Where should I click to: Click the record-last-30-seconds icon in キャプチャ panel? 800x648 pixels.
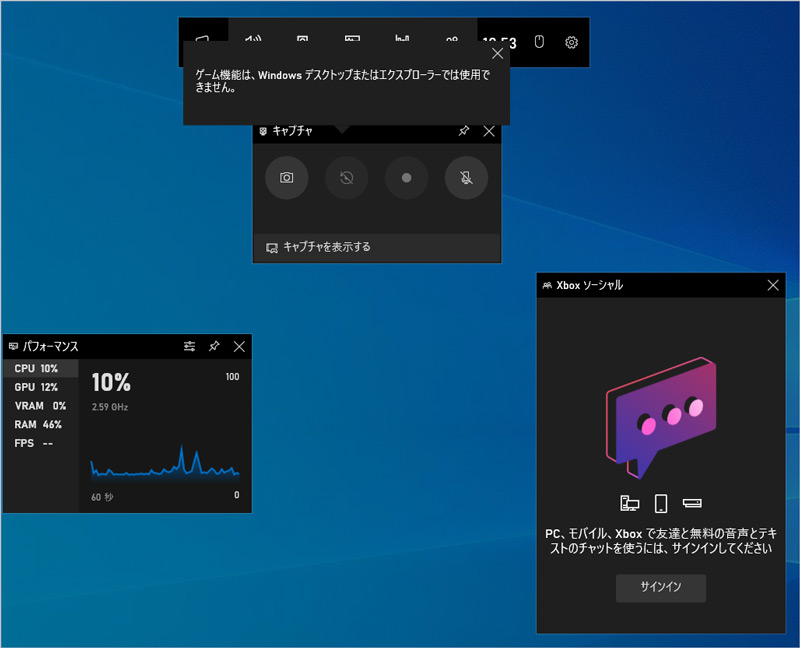(x=346, y=178)
